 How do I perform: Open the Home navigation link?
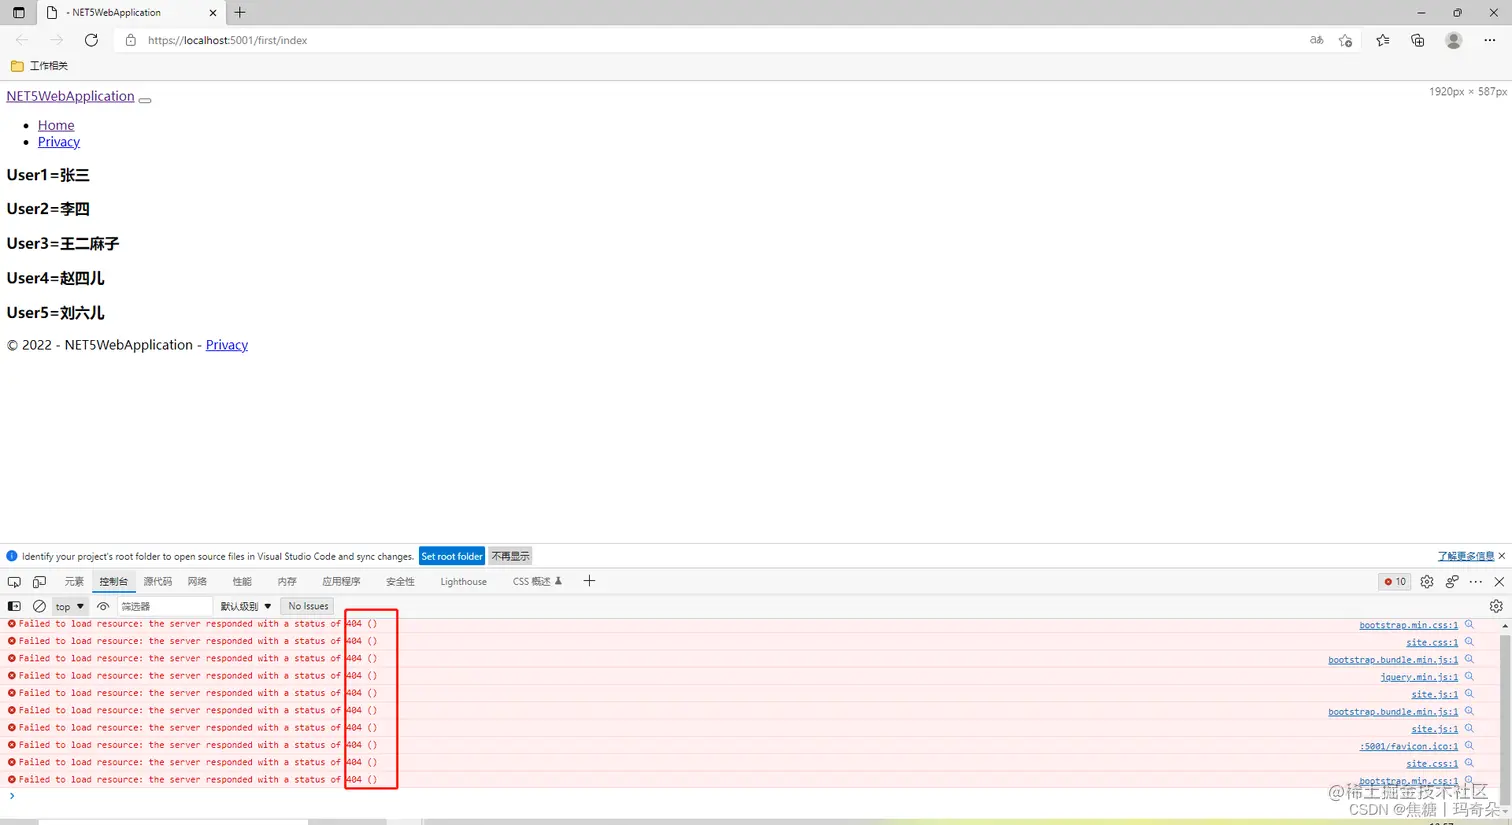point(56,125)
